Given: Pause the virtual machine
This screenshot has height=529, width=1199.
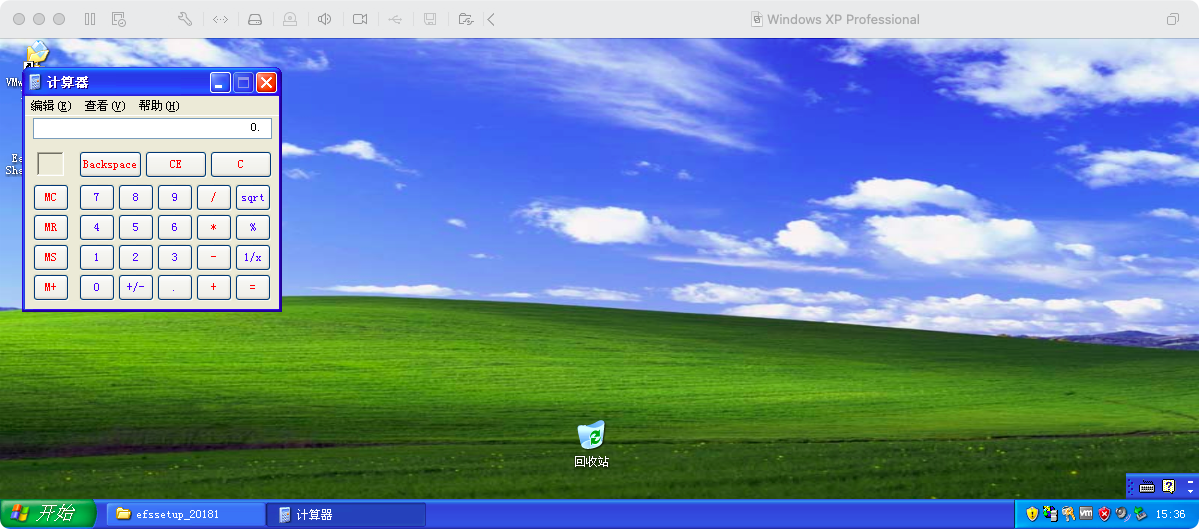Looking at the screenshot, I should [90, 19].
